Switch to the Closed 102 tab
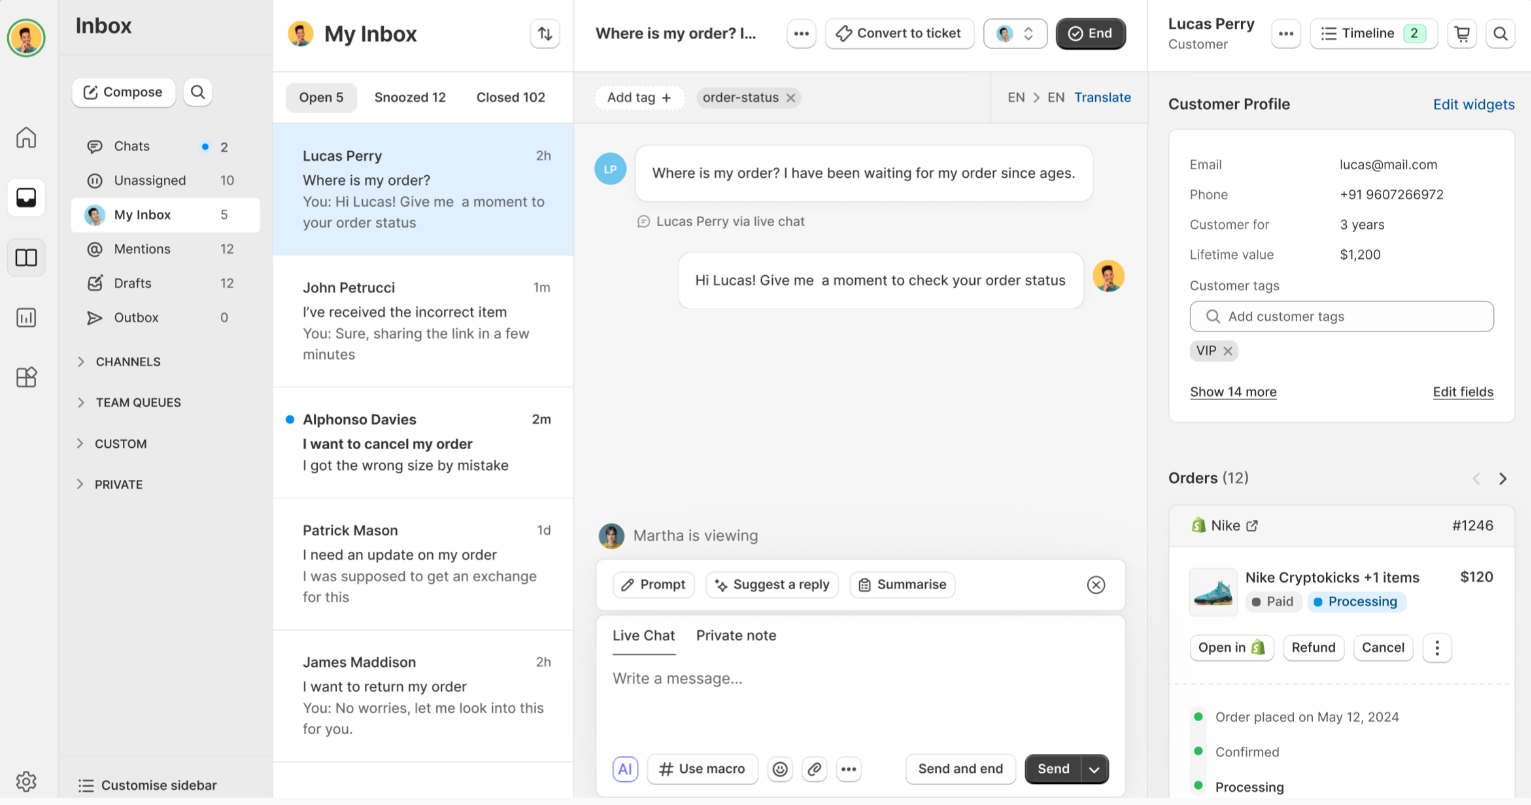This screenshot has height=805, width=1531. point(511,98)
